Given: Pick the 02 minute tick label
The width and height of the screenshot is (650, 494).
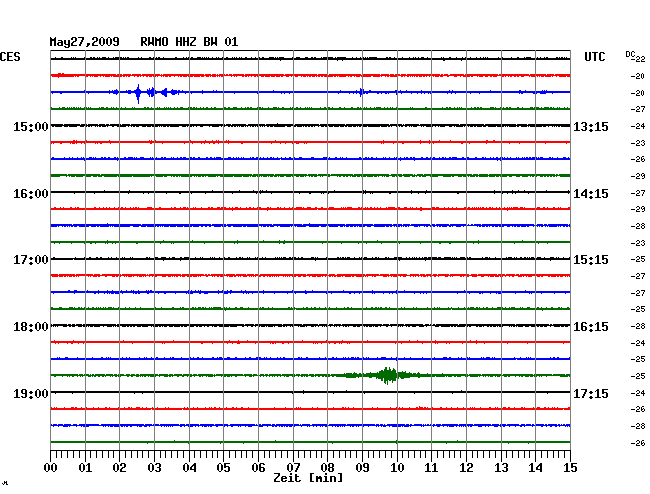Looking at the screenshot, I should coord(119,468).
